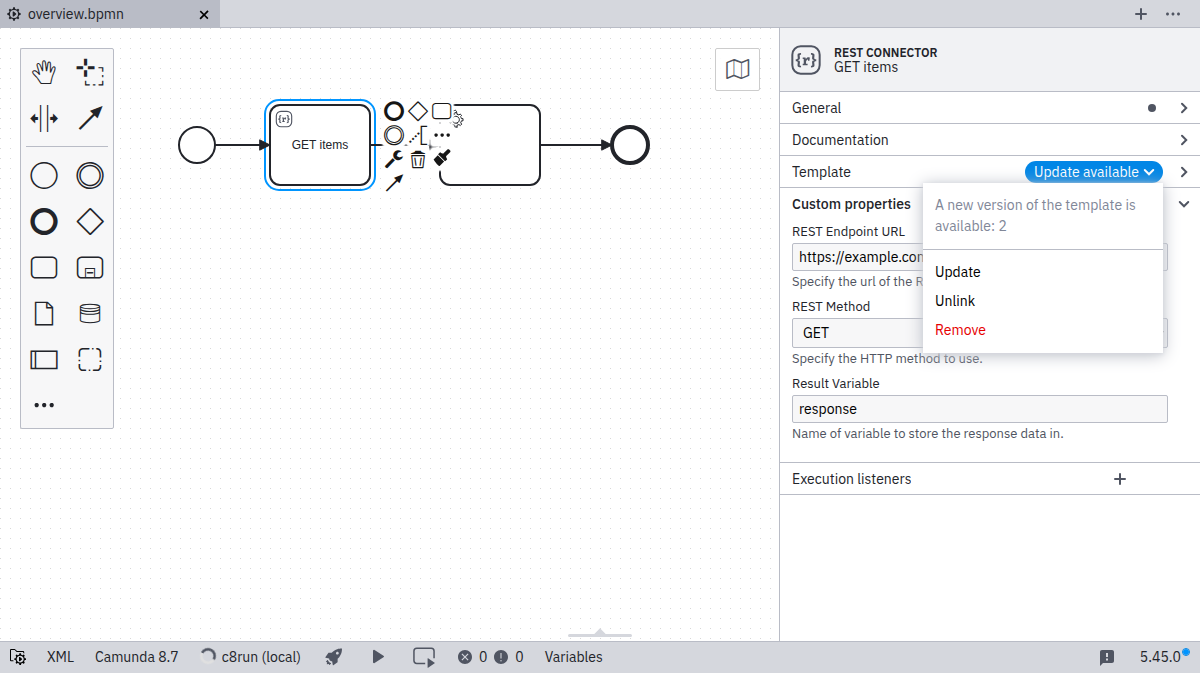Select the global connect arrow tool
Image resolution: width=1200 pixels, height=673 pixels.
(x=90, y=119)
